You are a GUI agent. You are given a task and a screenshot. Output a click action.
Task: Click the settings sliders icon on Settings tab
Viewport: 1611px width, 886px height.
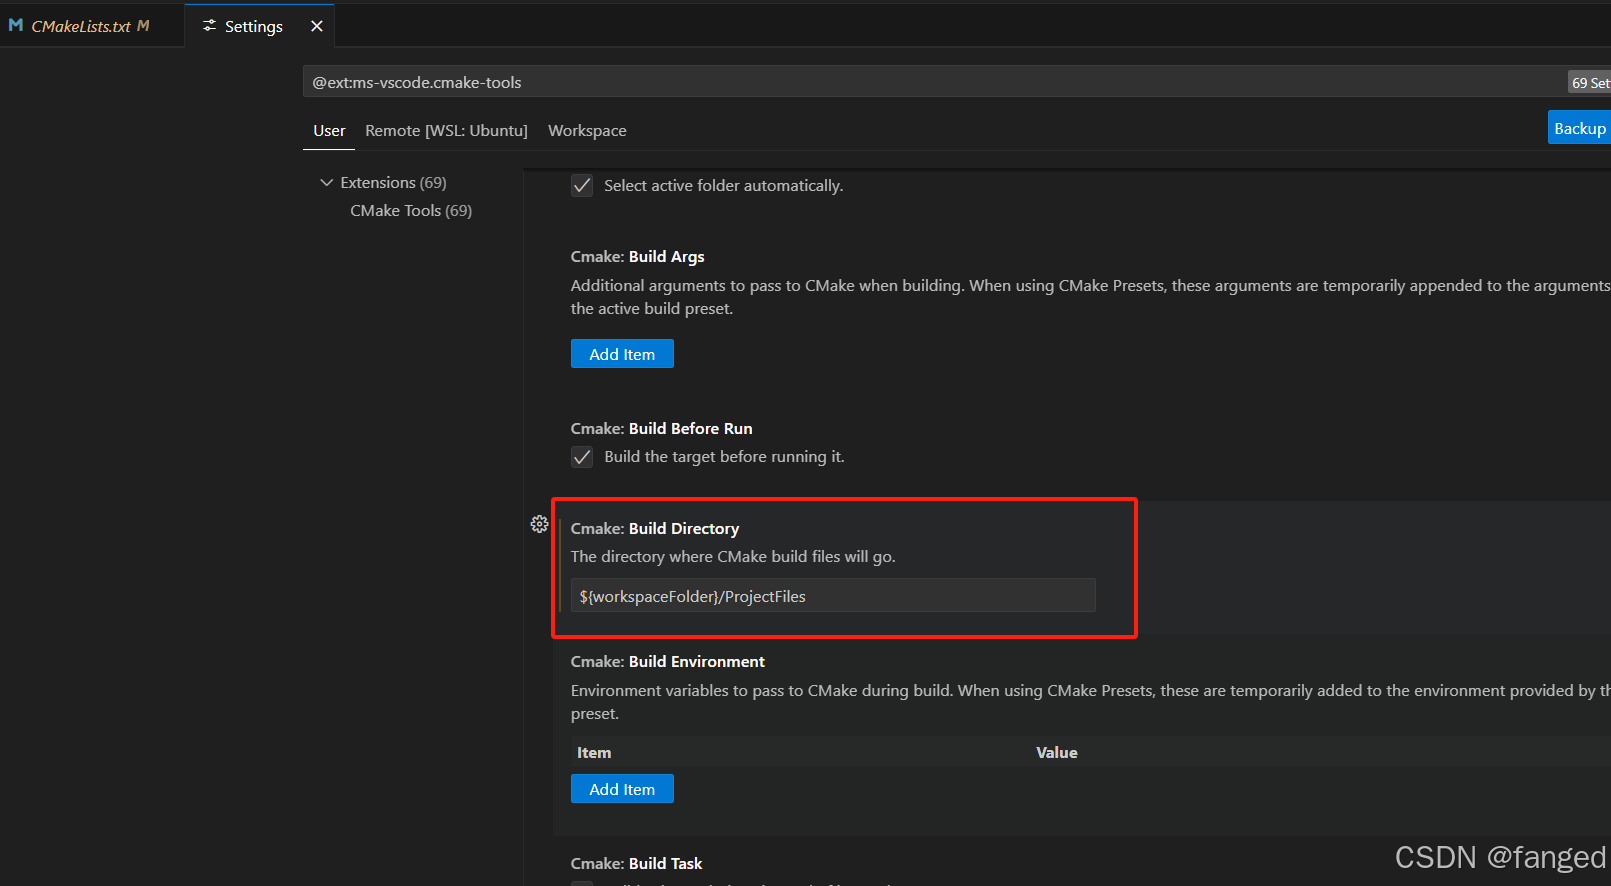(209, 26)
